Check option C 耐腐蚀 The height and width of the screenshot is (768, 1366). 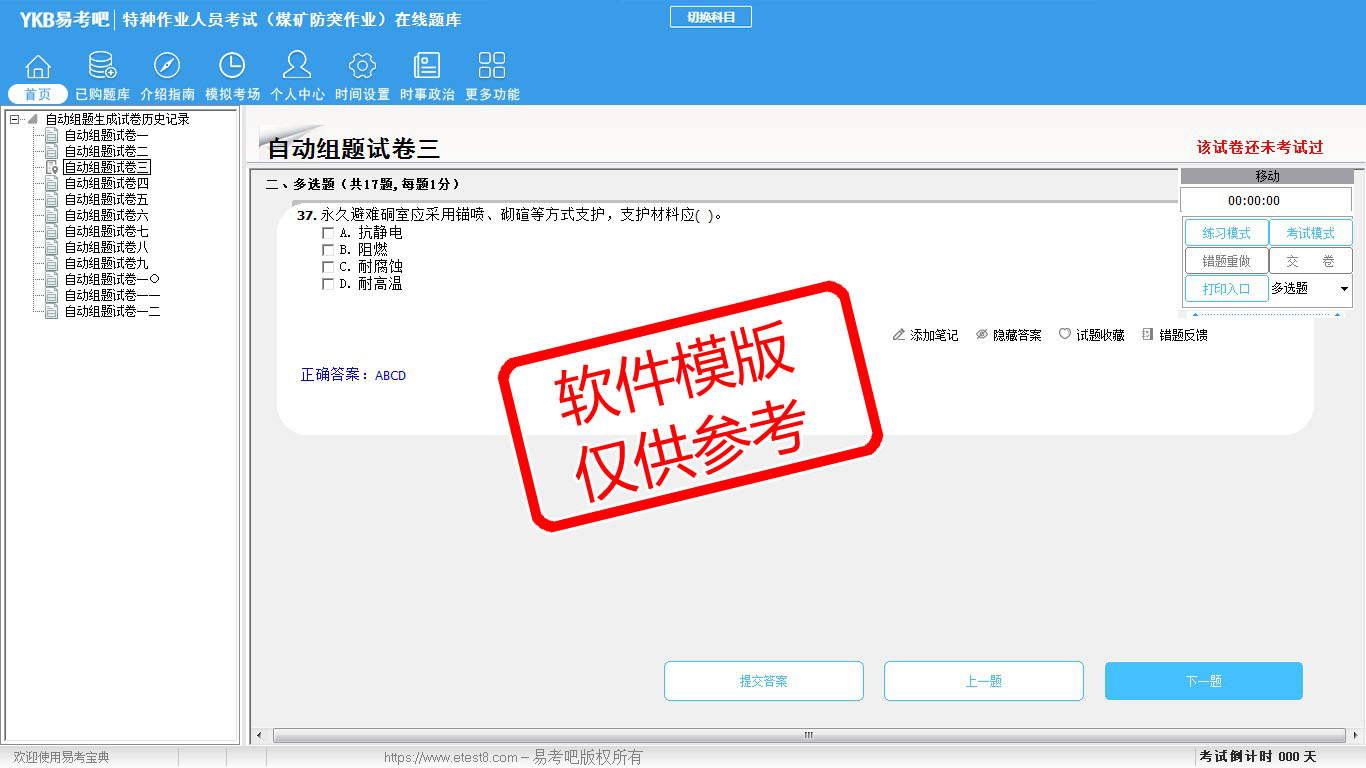328,267
